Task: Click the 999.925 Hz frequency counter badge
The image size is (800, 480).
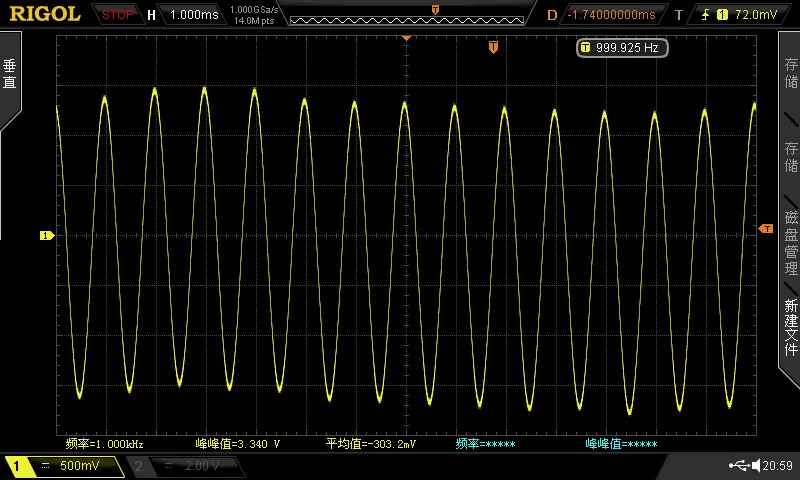Action: (x=622, y=47)
